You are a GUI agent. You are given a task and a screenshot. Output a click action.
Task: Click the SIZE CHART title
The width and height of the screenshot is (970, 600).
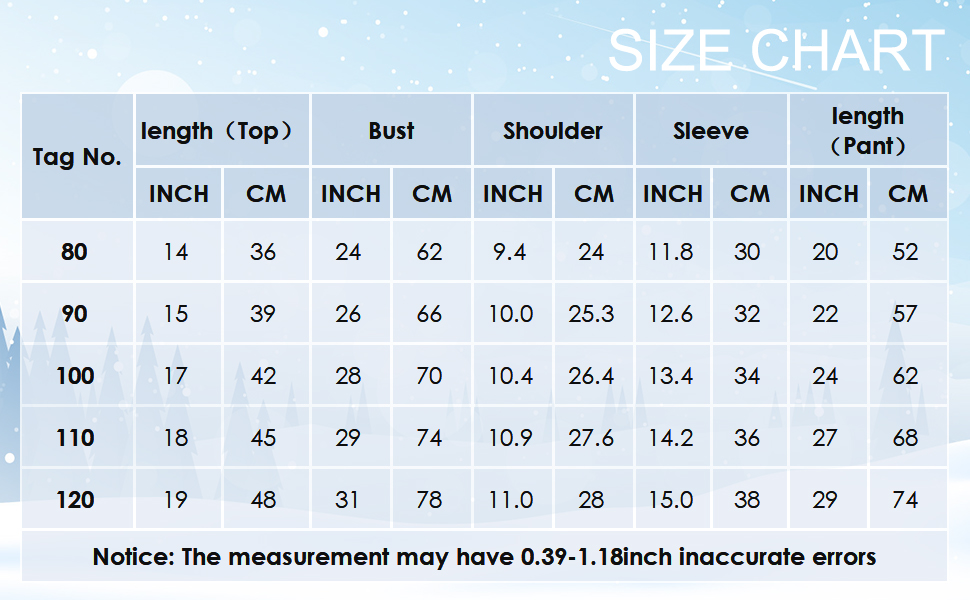pos(776,50)
